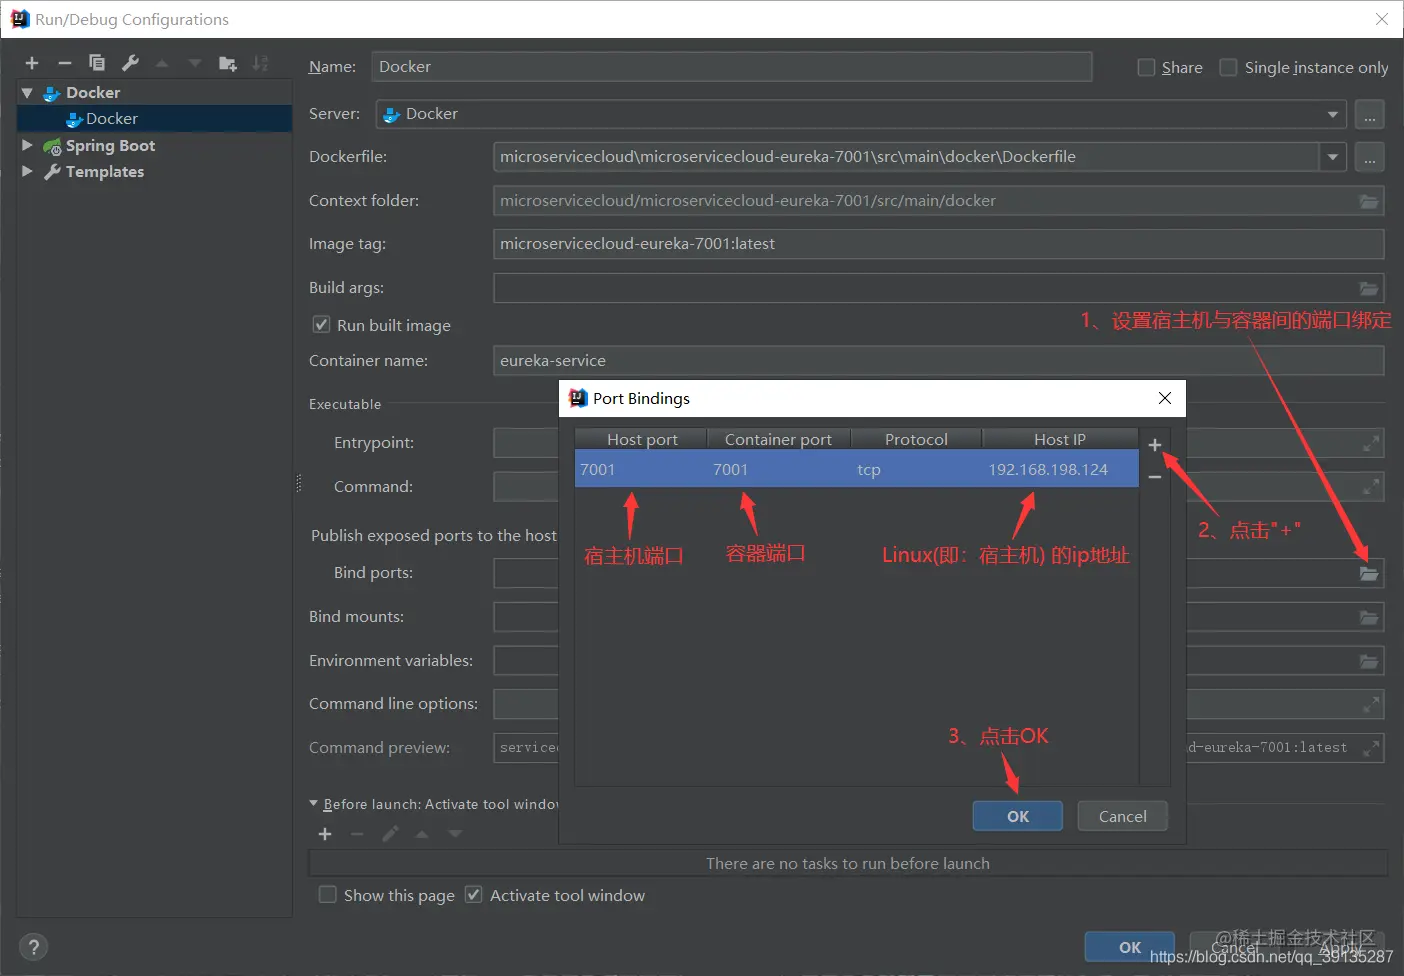Image resolution: width=1404 pixels, height=976 pixels.
Task: Remove the selected run configuration
Action: pos(65,63)
